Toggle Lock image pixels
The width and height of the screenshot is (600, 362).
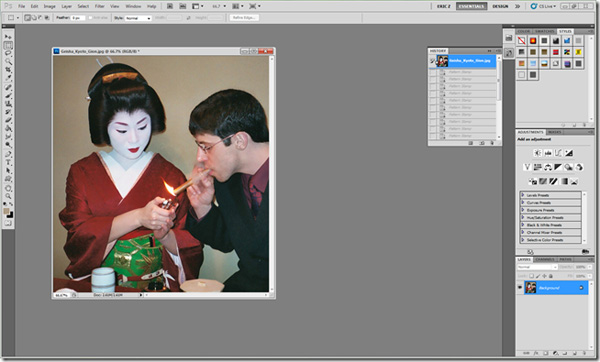(x=538, y=276)
